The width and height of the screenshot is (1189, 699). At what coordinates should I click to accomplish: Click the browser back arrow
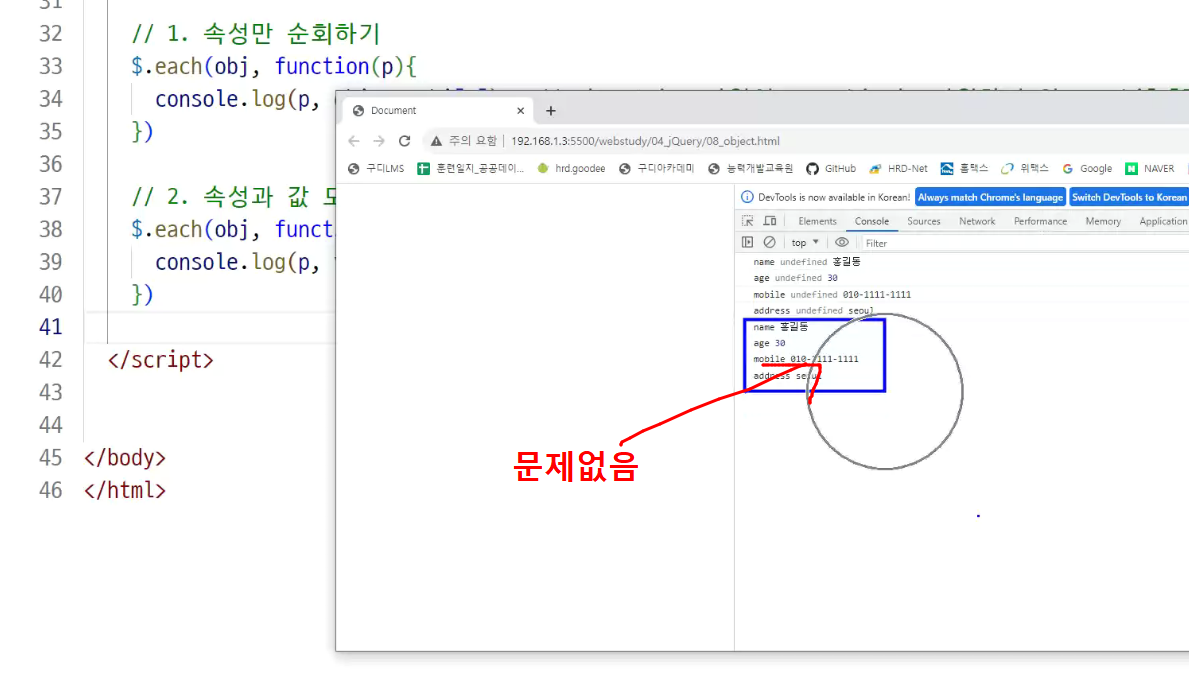pos(354,141)
